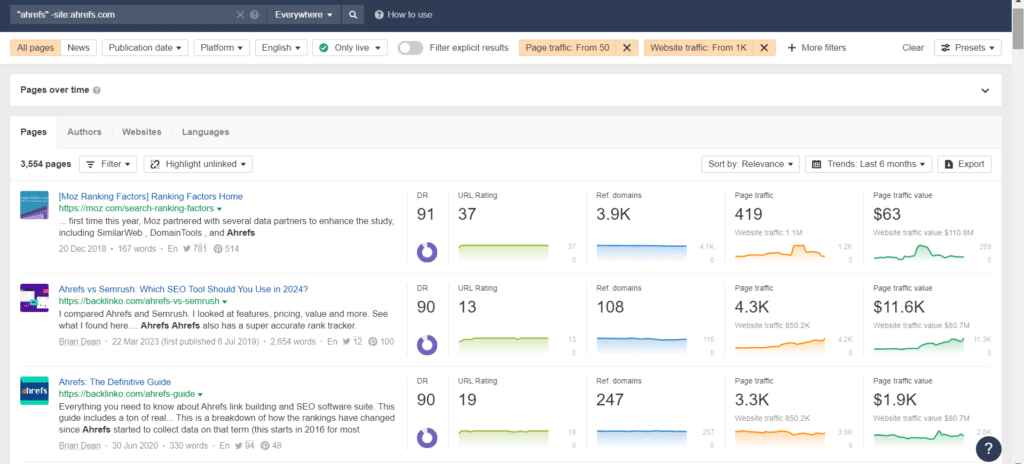1024x464 pixels.
Task: Clear all applied filters
Action: [x=913, y=48]
